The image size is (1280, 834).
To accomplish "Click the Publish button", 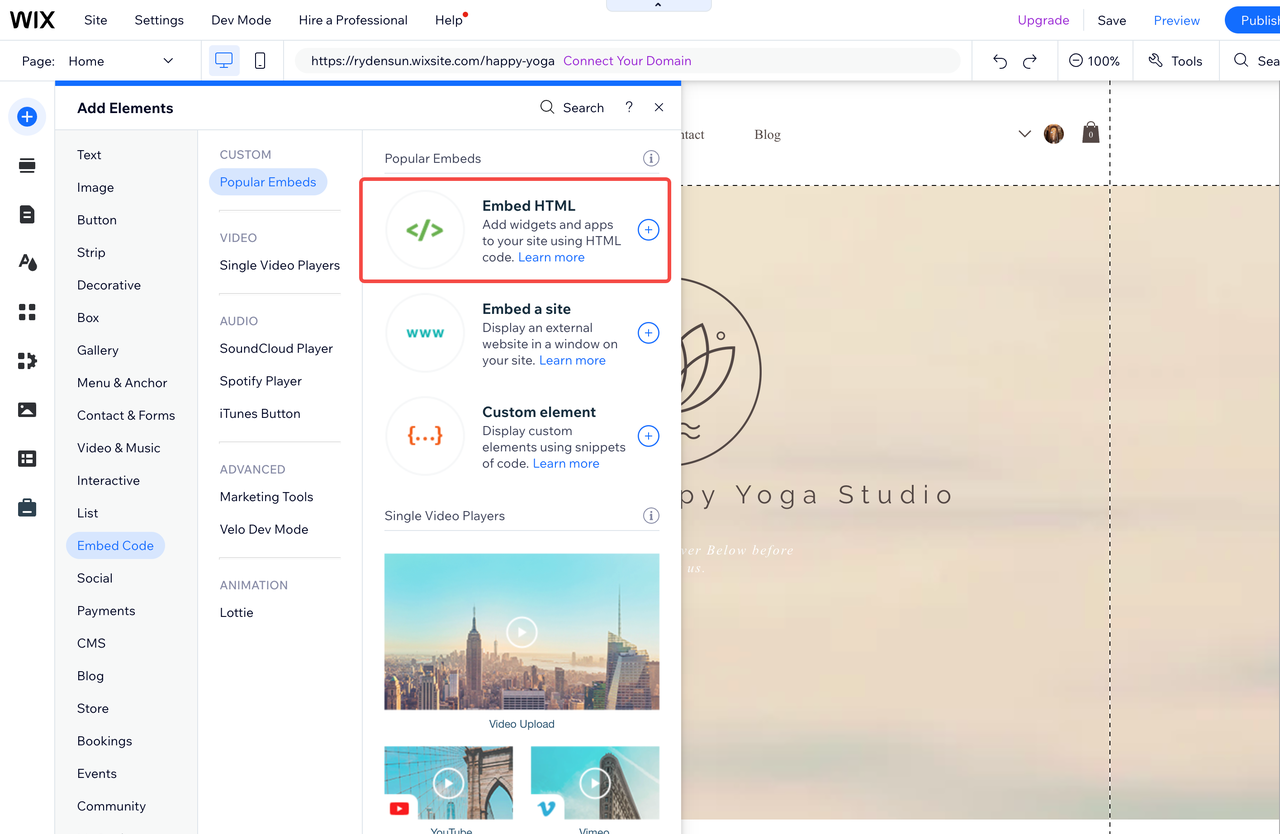I will tap(1254, 20).
